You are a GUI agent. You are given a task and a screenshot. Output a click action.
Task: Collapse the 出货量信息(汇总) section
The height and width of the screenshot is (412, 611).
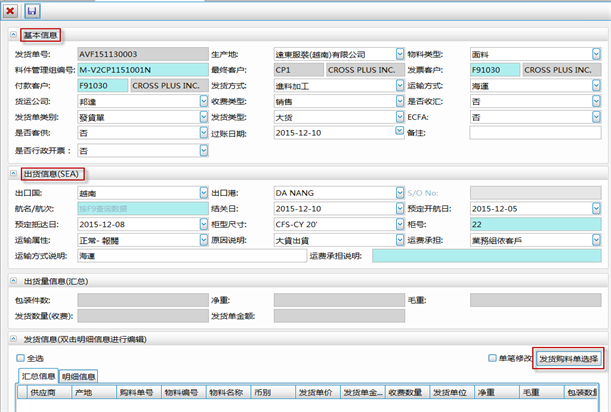(x=12, y=282)
